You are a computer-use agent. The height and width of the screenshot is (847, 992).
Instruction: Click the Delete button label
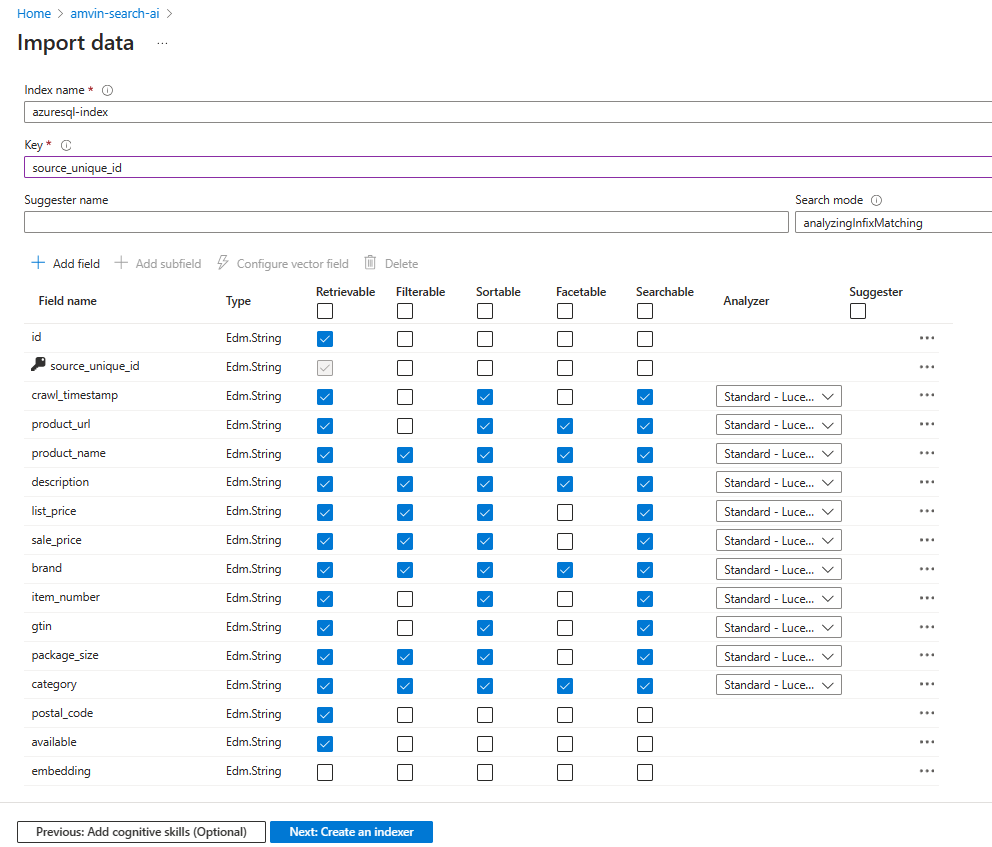[x=401, y=264]
